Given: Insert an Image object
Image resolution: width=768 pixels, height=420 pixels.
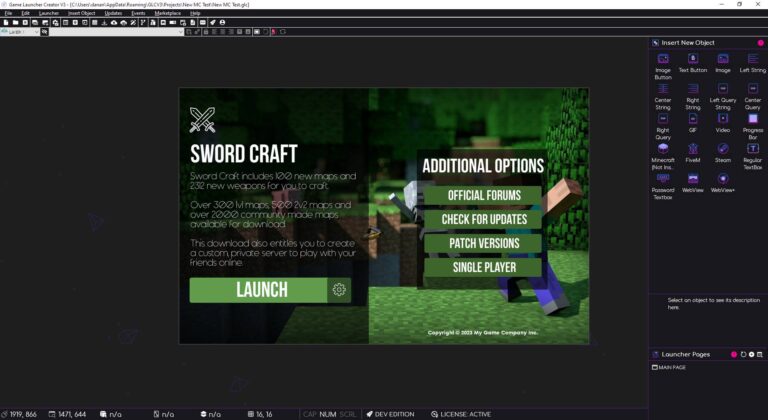Looking at the screenshot, I should [x=722, y=63].
